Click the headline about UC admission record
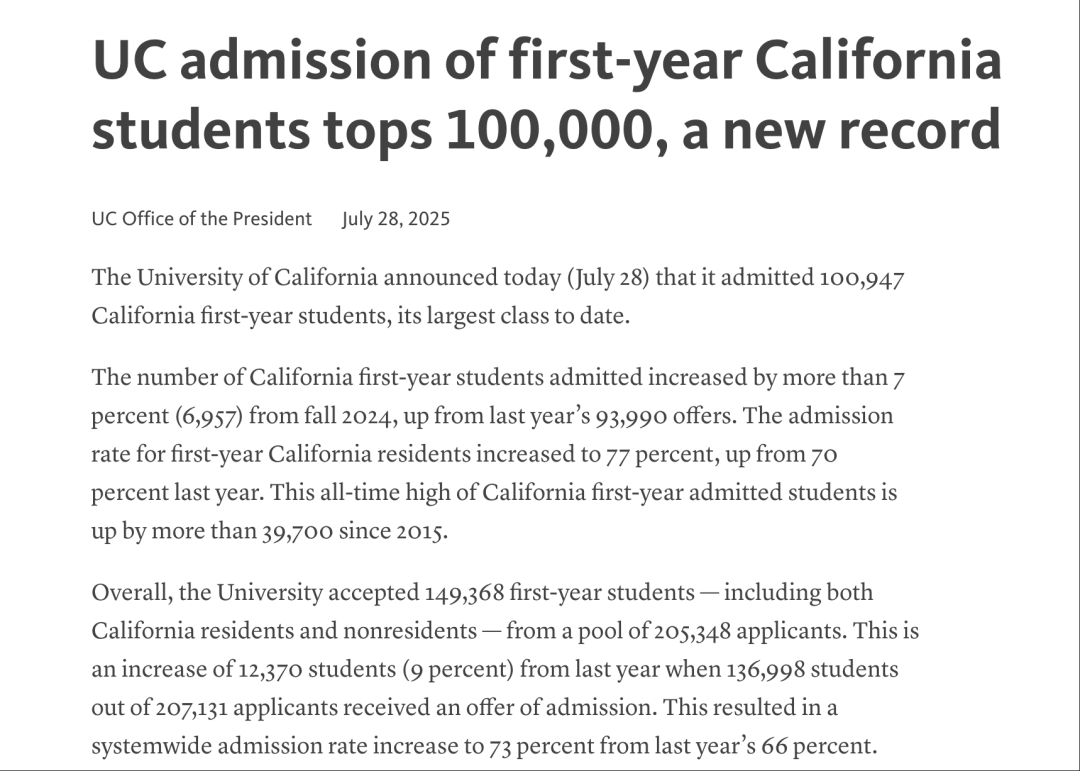The image size is (1080, 771). (546, 94)
